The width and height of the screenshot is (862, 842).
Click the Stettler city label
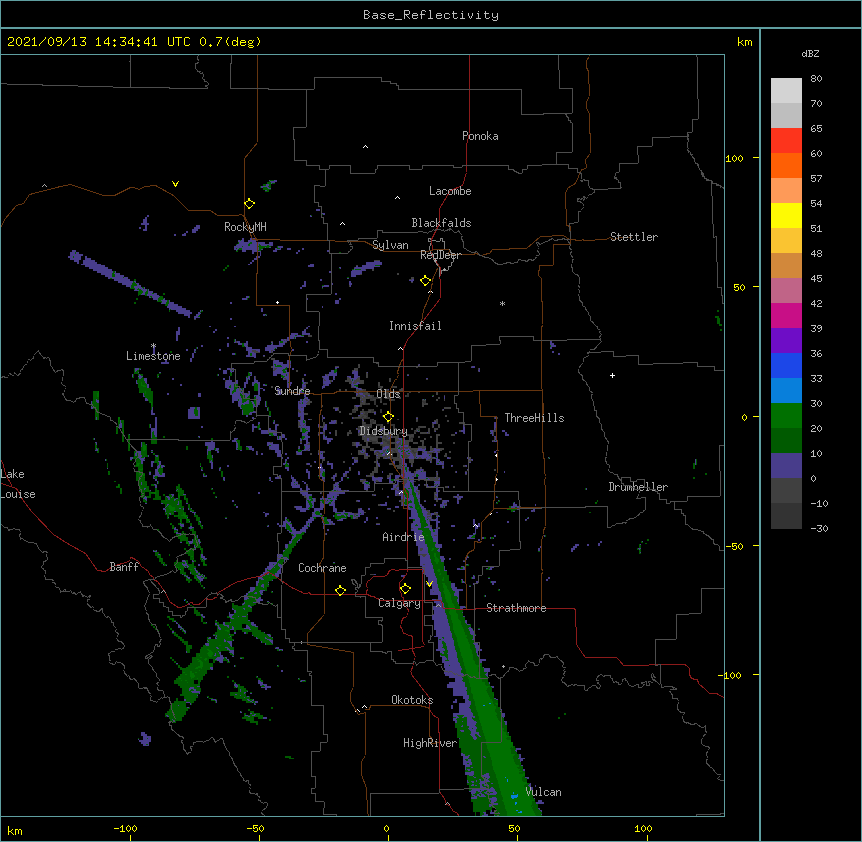click(634, 237)
